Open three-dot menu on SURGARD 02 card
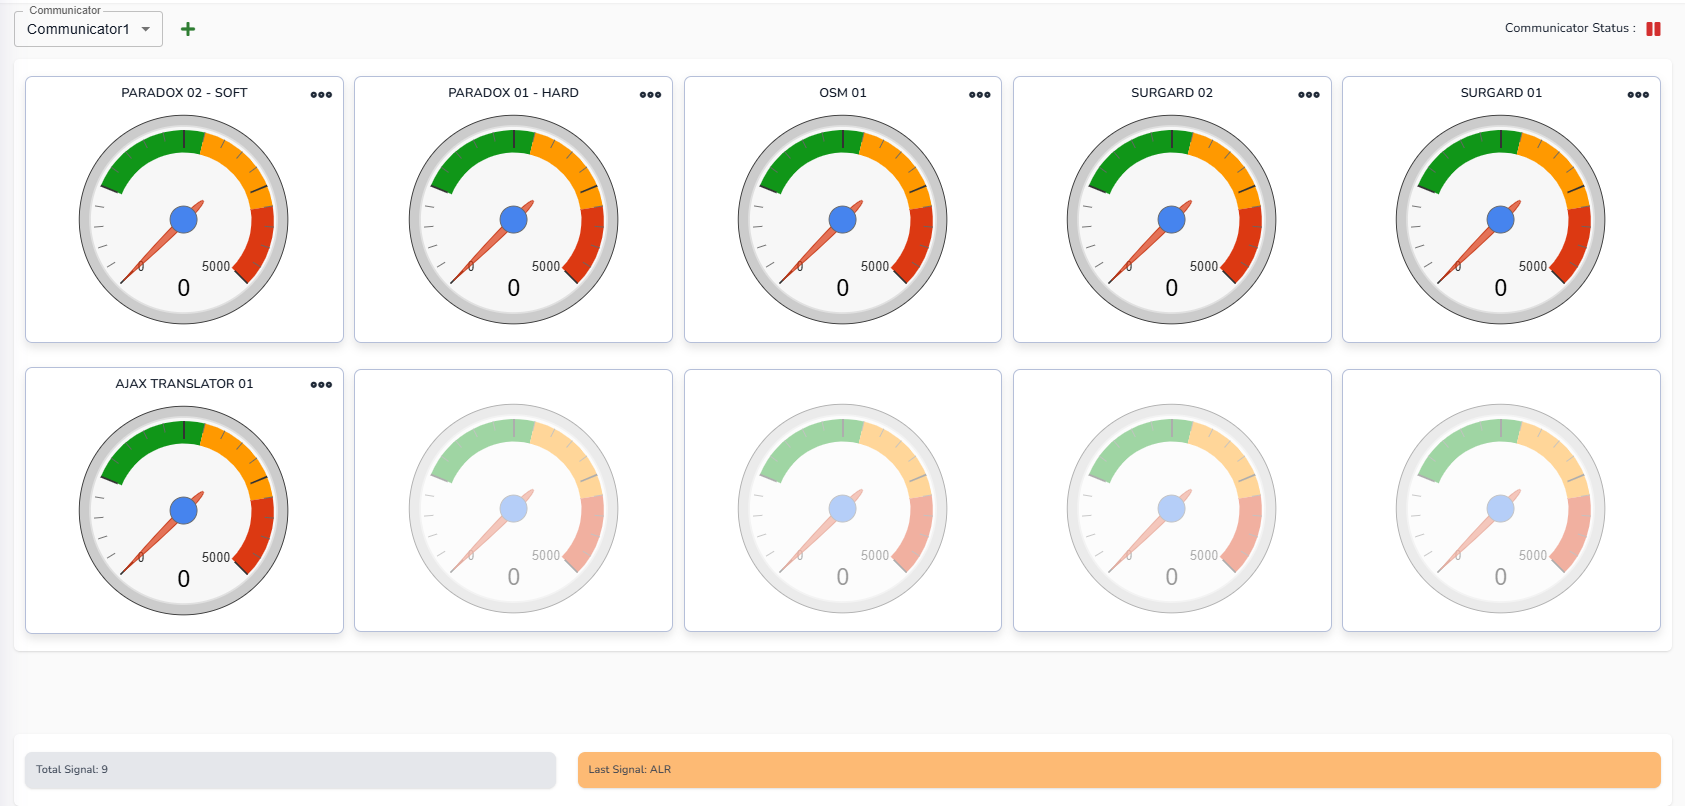 (1308, 95)
